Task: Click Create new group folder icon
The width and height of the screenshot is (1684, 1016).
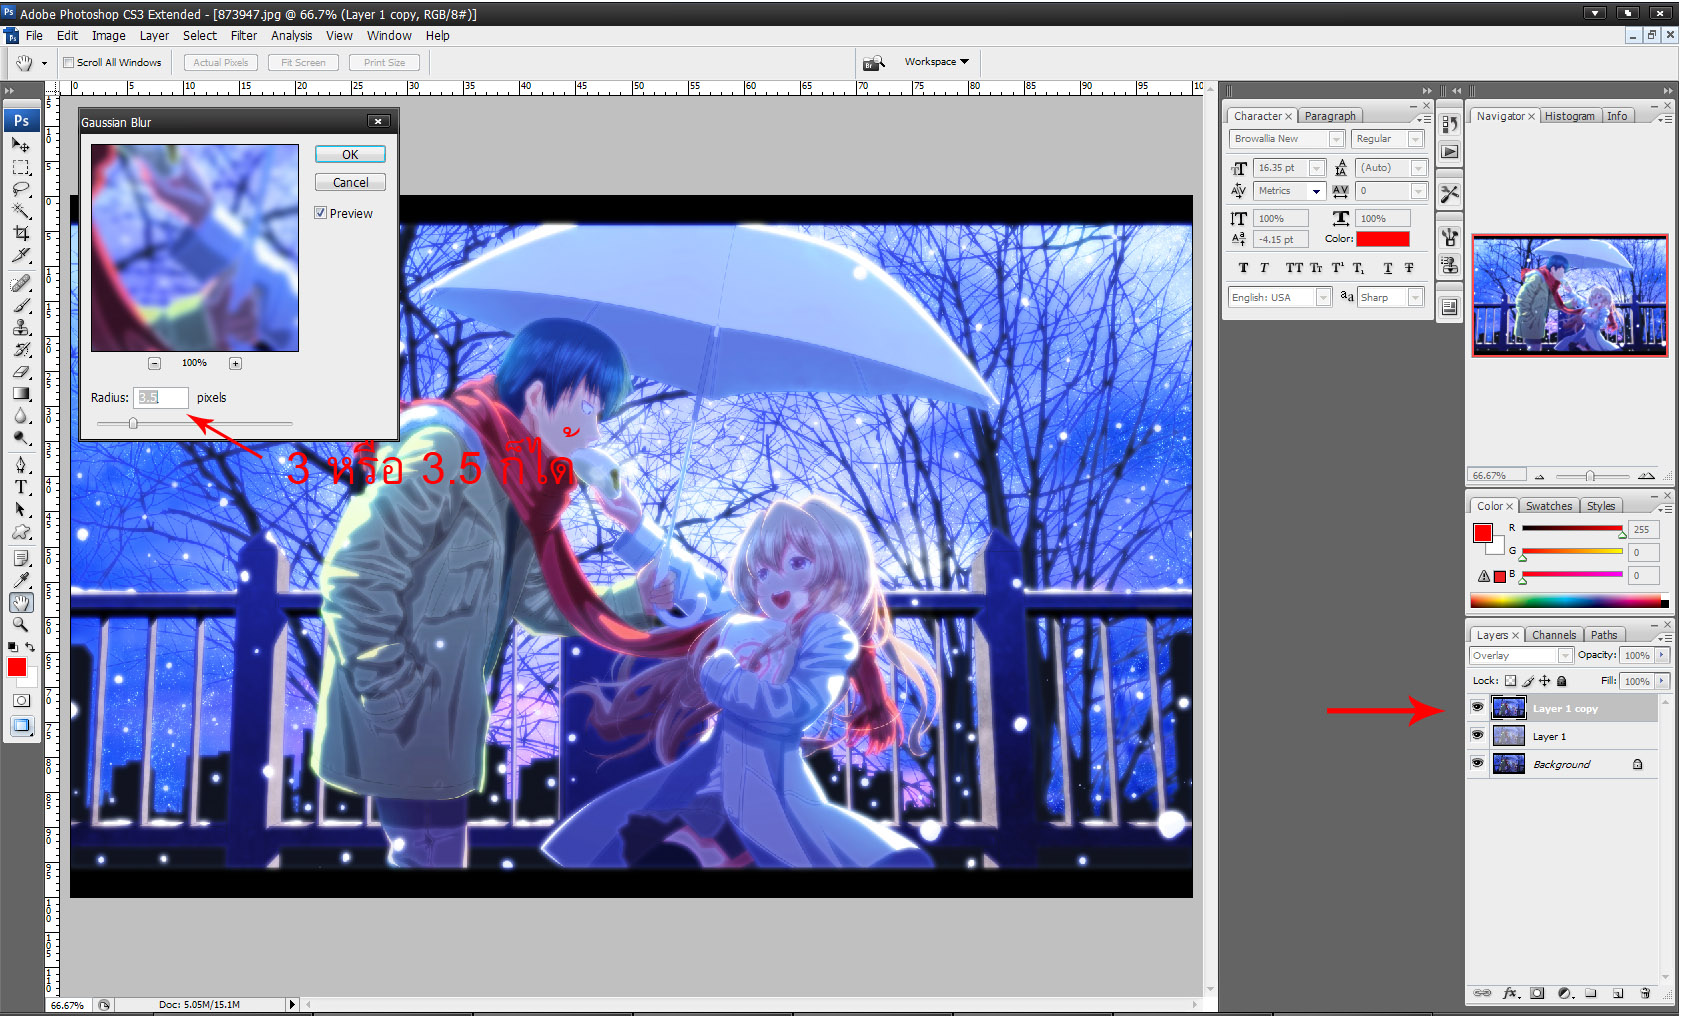Action: pos(1591,993)
